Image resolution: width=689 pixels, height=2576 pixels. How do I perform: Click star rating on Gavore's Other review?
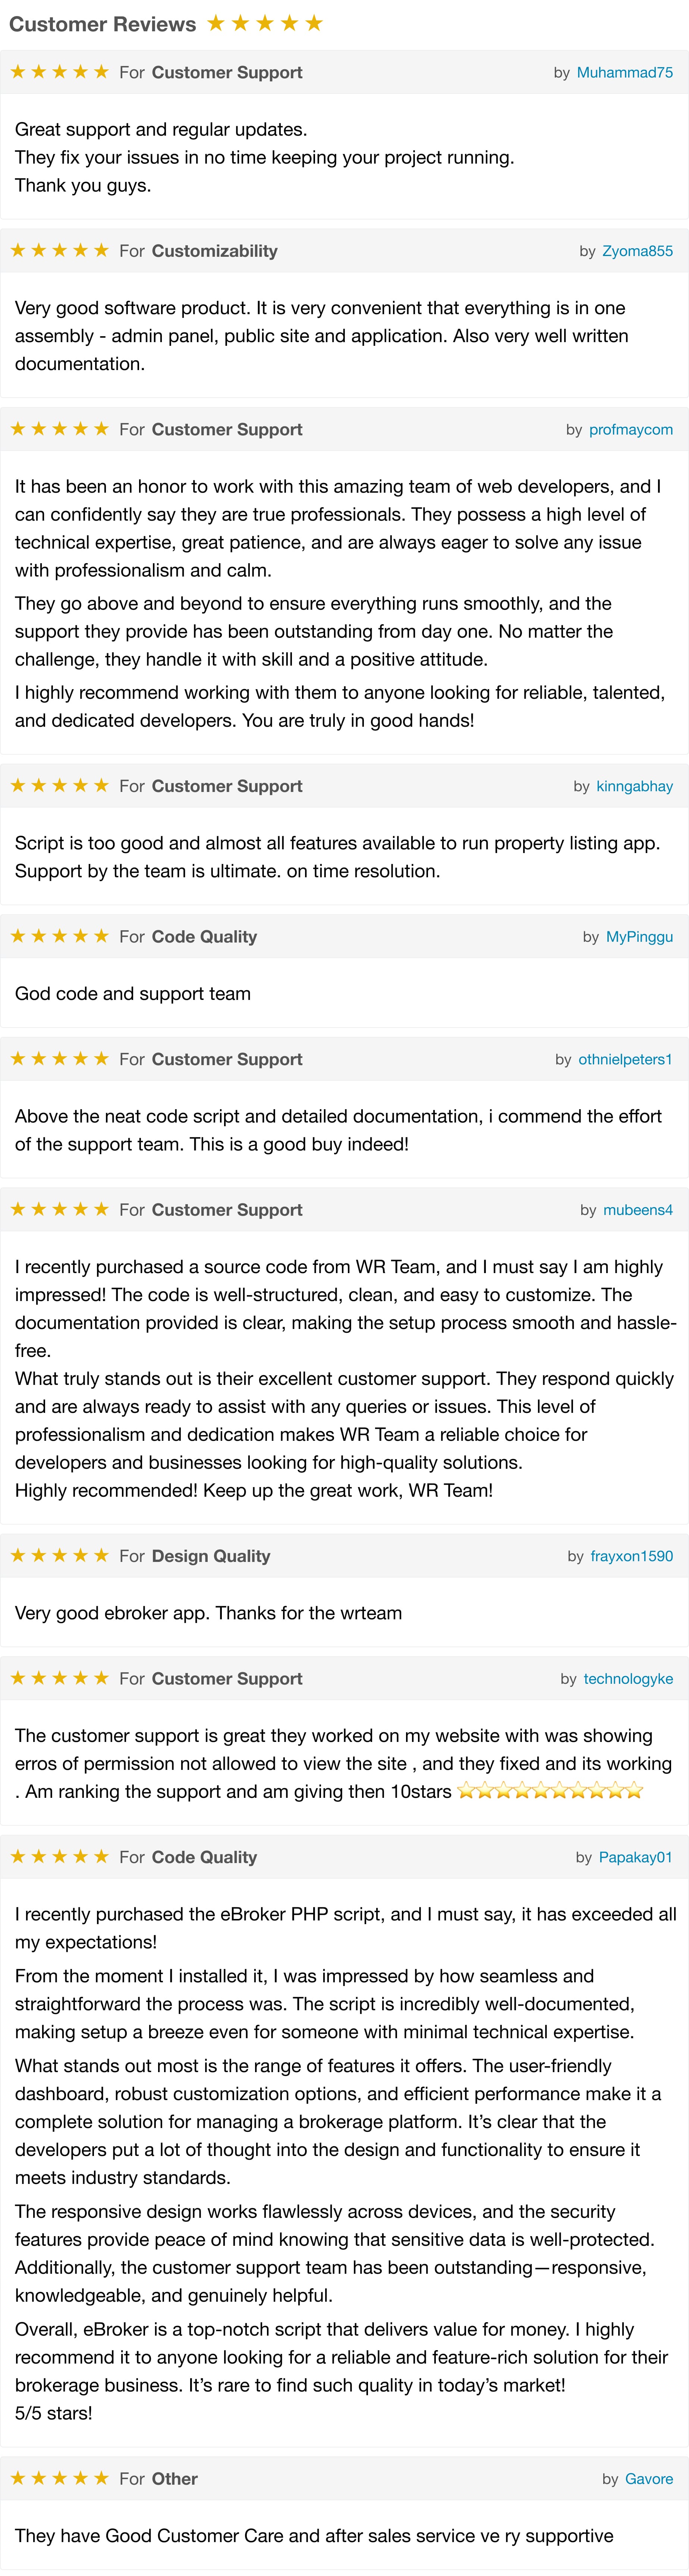(x=59, y=2479)
